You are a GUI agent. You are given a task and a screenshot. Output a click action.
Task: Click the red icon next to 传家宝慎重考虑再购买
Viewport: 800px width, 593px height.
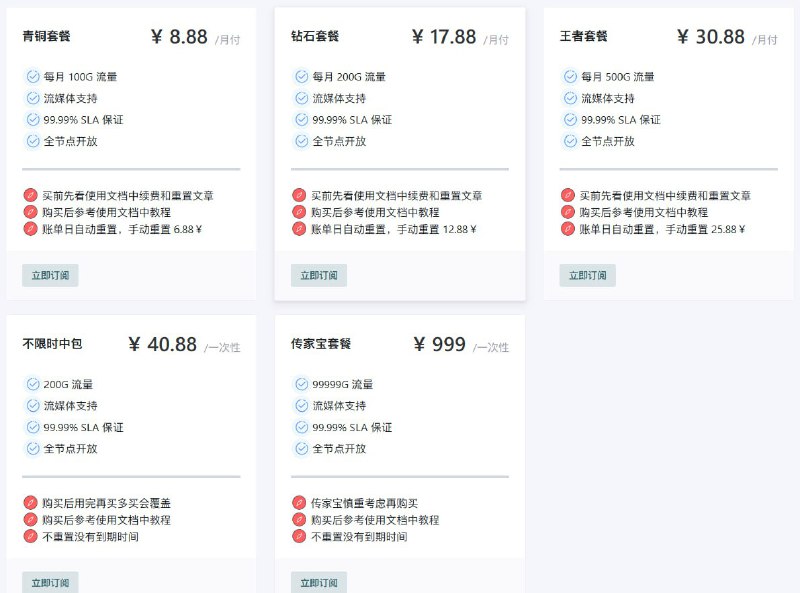(299, 503)
